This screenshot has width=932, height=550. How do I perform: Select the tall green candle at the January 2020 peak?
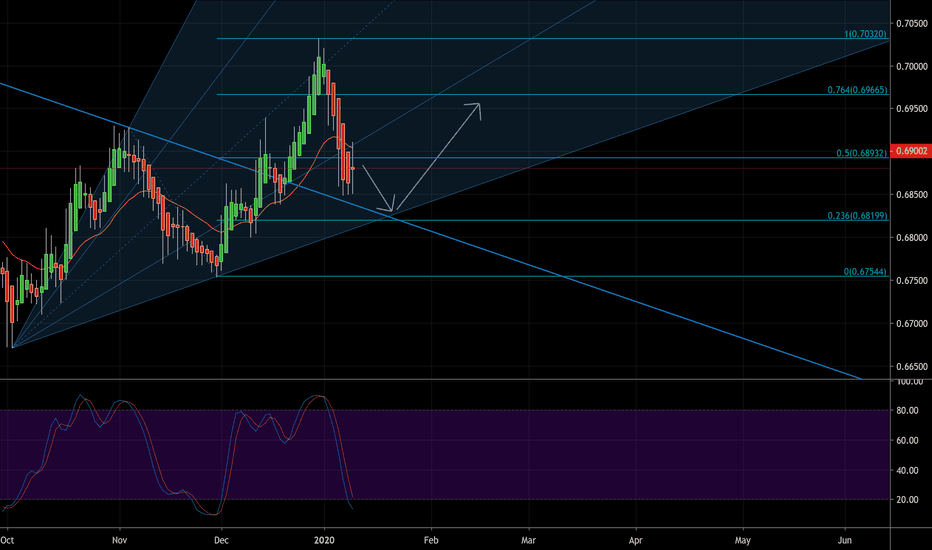(319, 74)
